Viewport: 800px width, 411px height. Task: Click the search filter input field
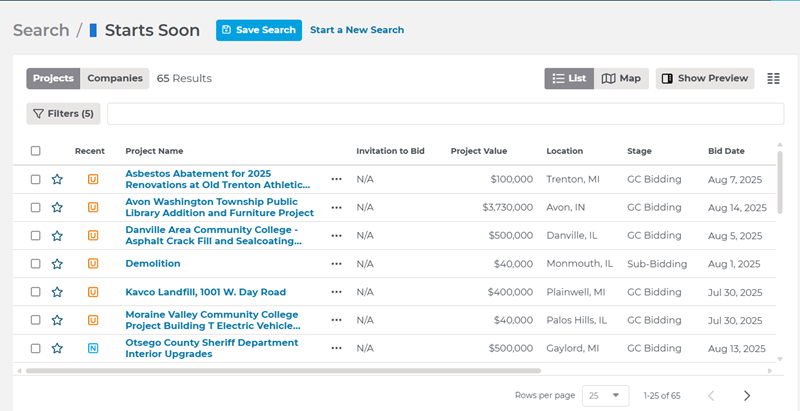(x=445, y=114)
